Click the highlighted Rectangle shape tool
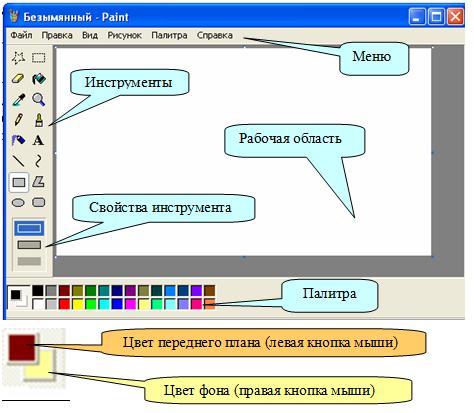 [x=19, y=182]
